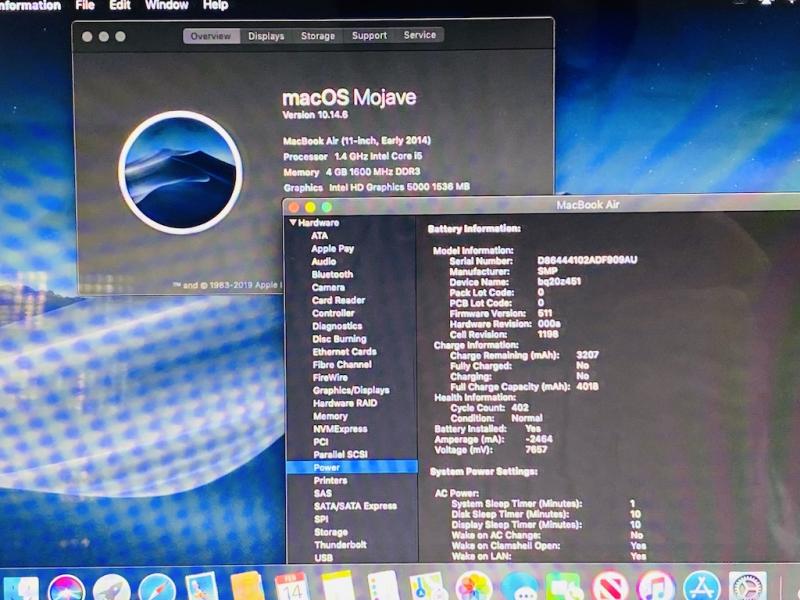Click the Full Charge Capacity value 4018
800x600 pixels.
[587, 386]
